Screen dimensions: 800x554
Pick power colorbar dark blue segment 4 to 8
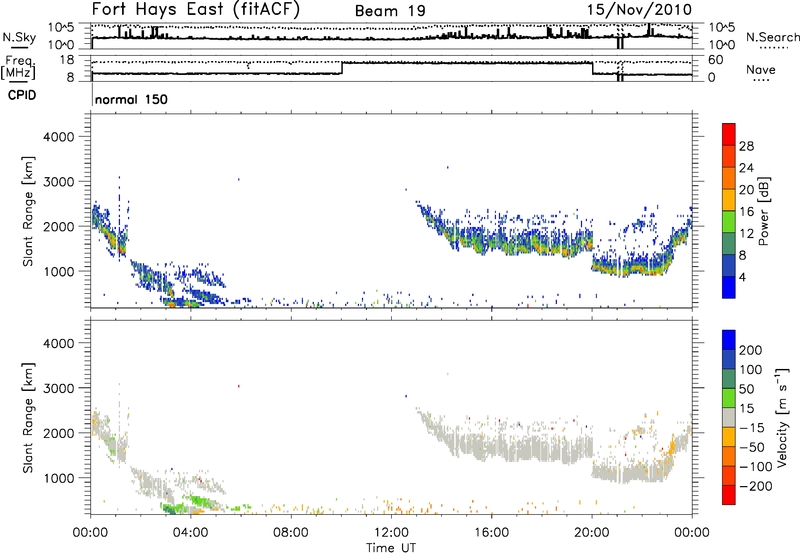(729, 265)
